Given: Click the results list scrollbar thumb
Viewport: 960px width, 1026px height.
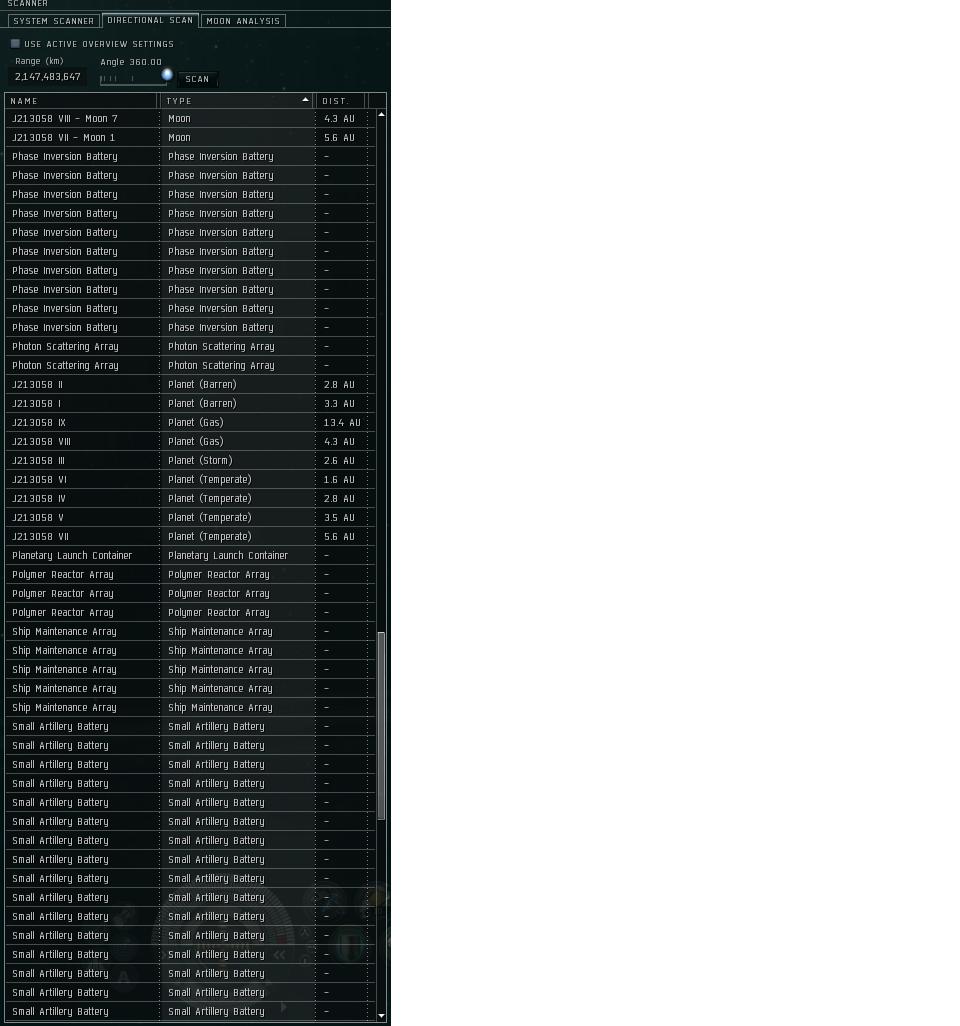Looking at the screenshot, I should tap(382, 725).
